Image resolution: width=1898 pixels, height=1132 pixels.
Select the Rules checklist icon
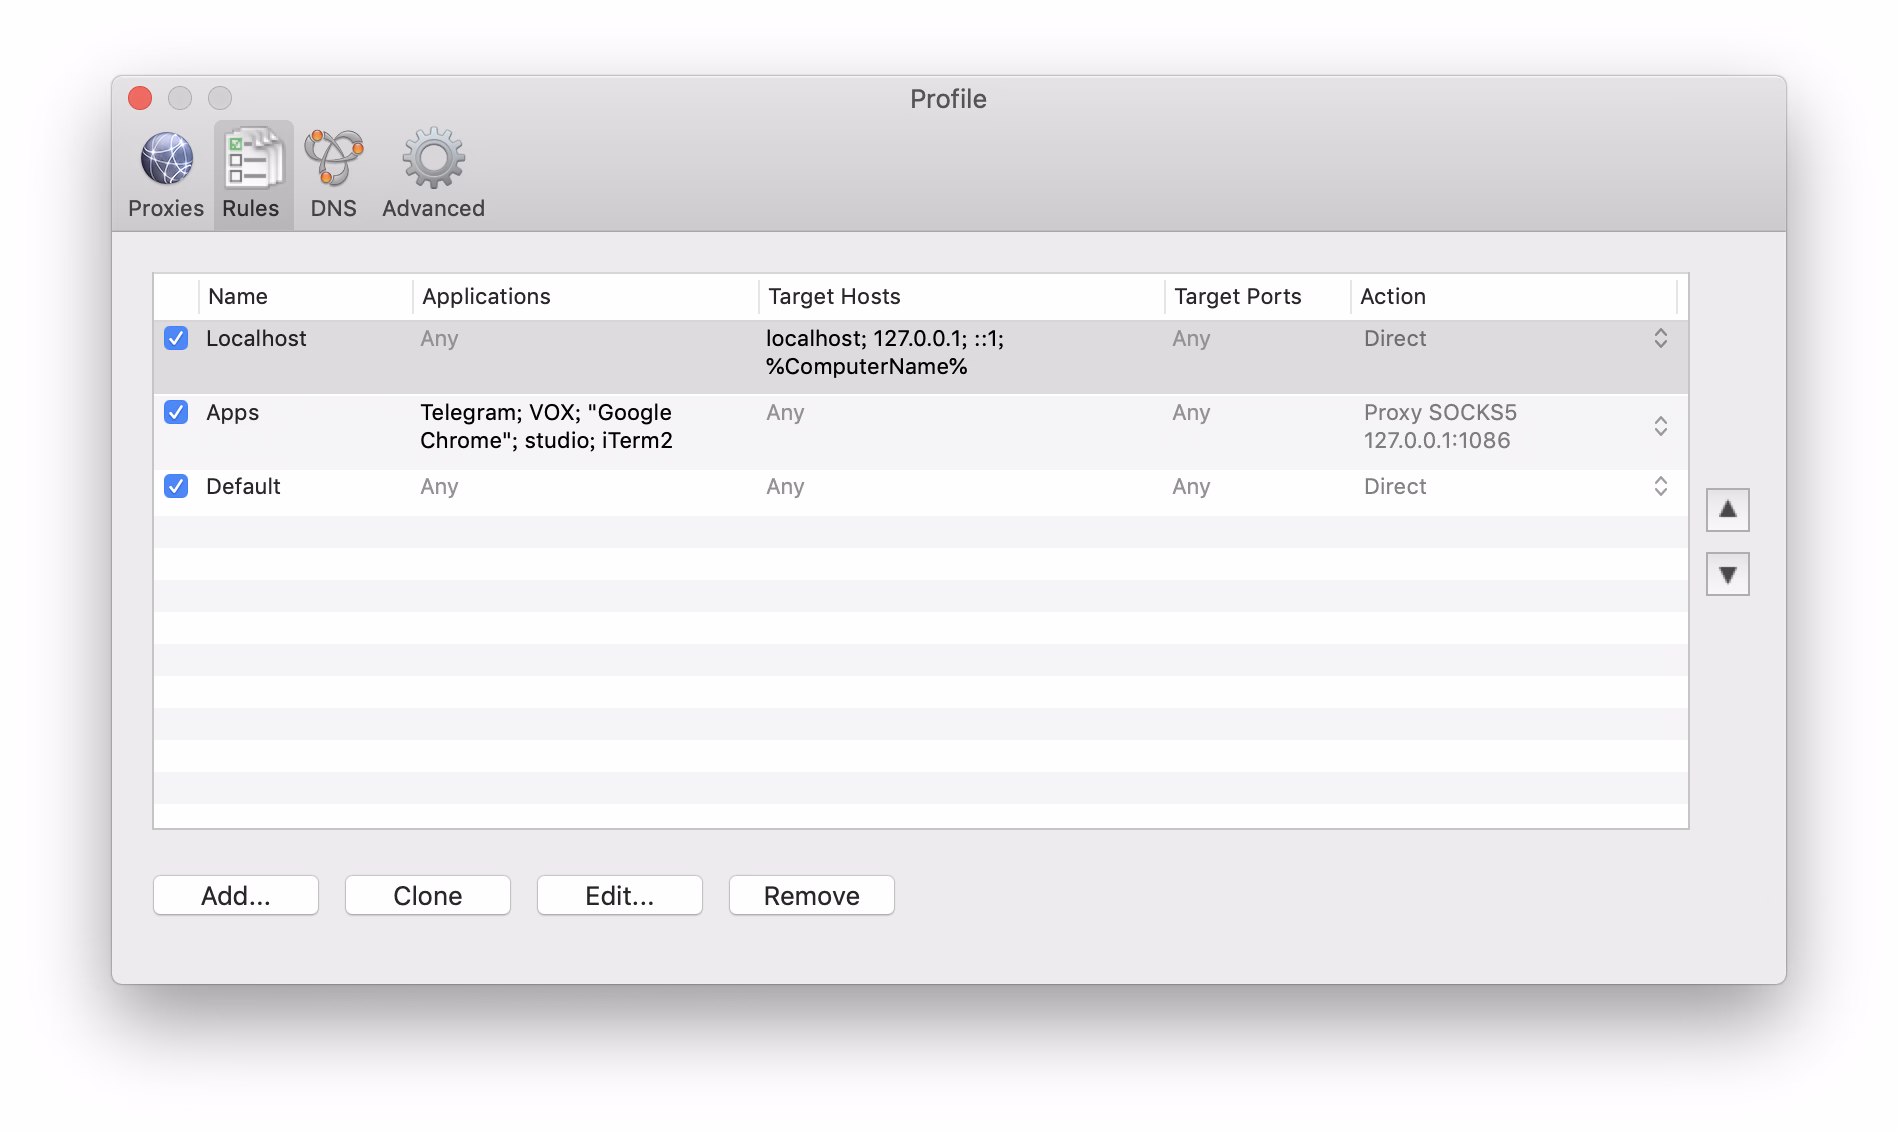(x=251, y=160)
